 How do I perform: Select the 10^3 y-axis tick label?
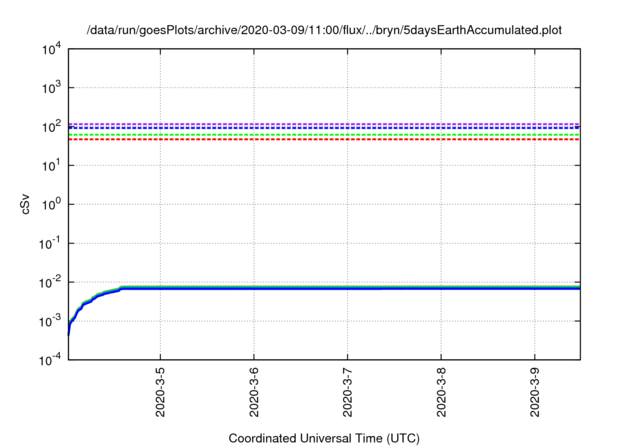[51, 88]
